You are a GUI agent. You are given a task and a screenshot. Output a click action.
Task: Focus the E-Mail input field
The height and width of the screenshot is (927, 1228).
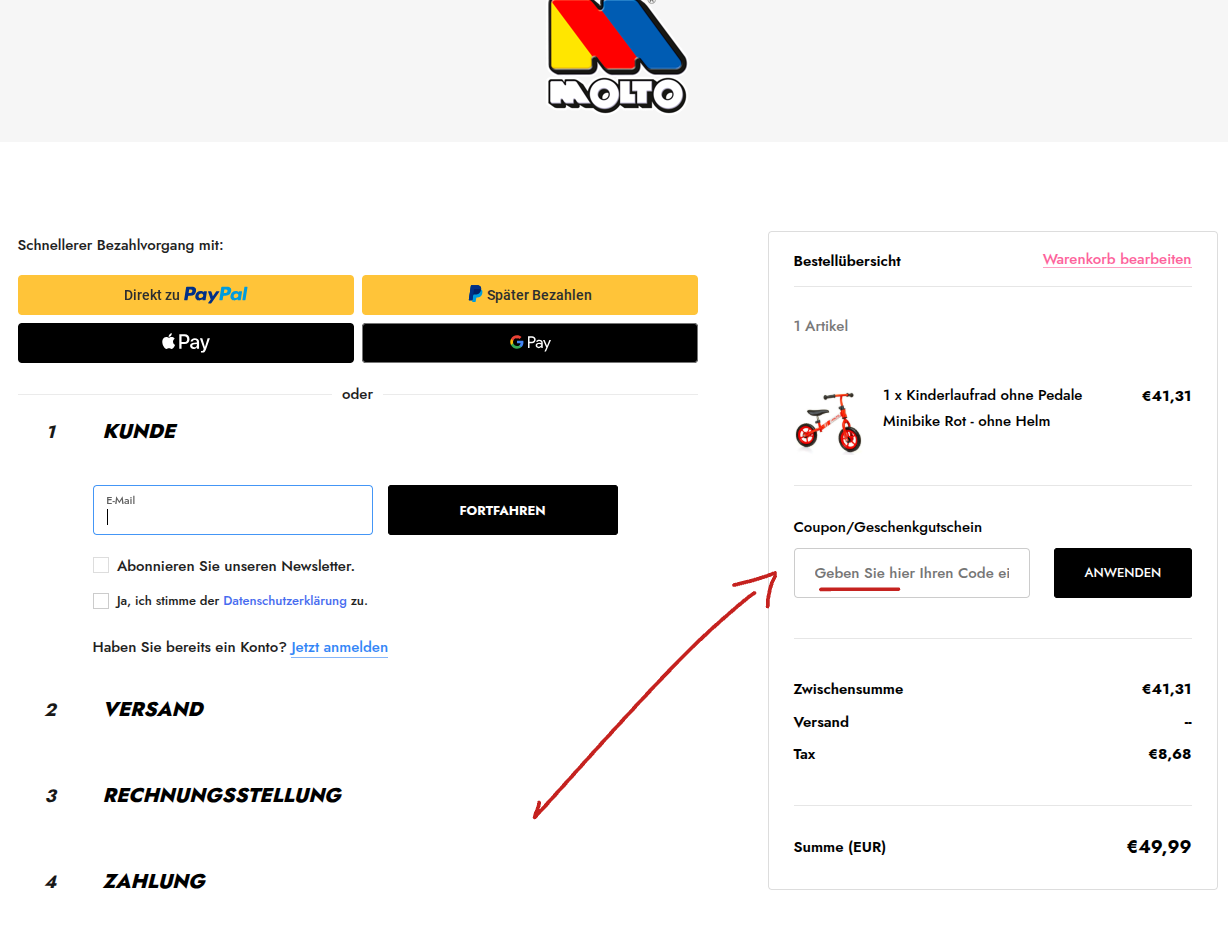(233, 510)
